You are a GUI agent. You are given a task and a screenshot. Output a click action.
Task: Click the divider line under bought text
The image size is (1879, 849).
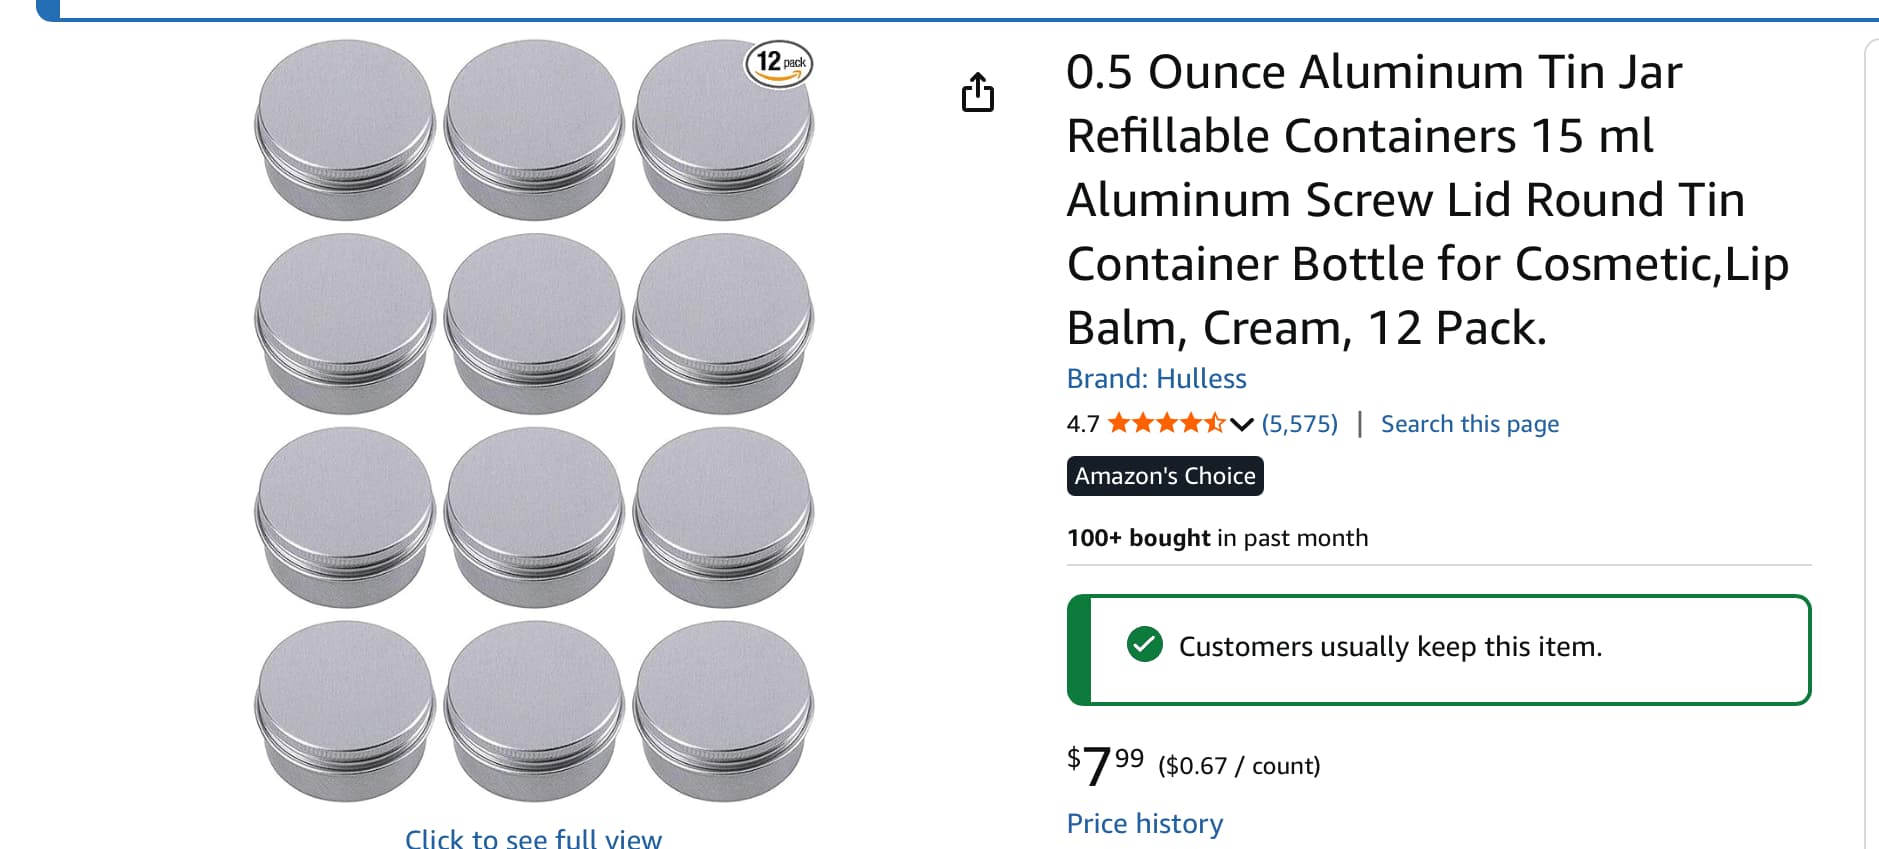[x=1438, y=565]
